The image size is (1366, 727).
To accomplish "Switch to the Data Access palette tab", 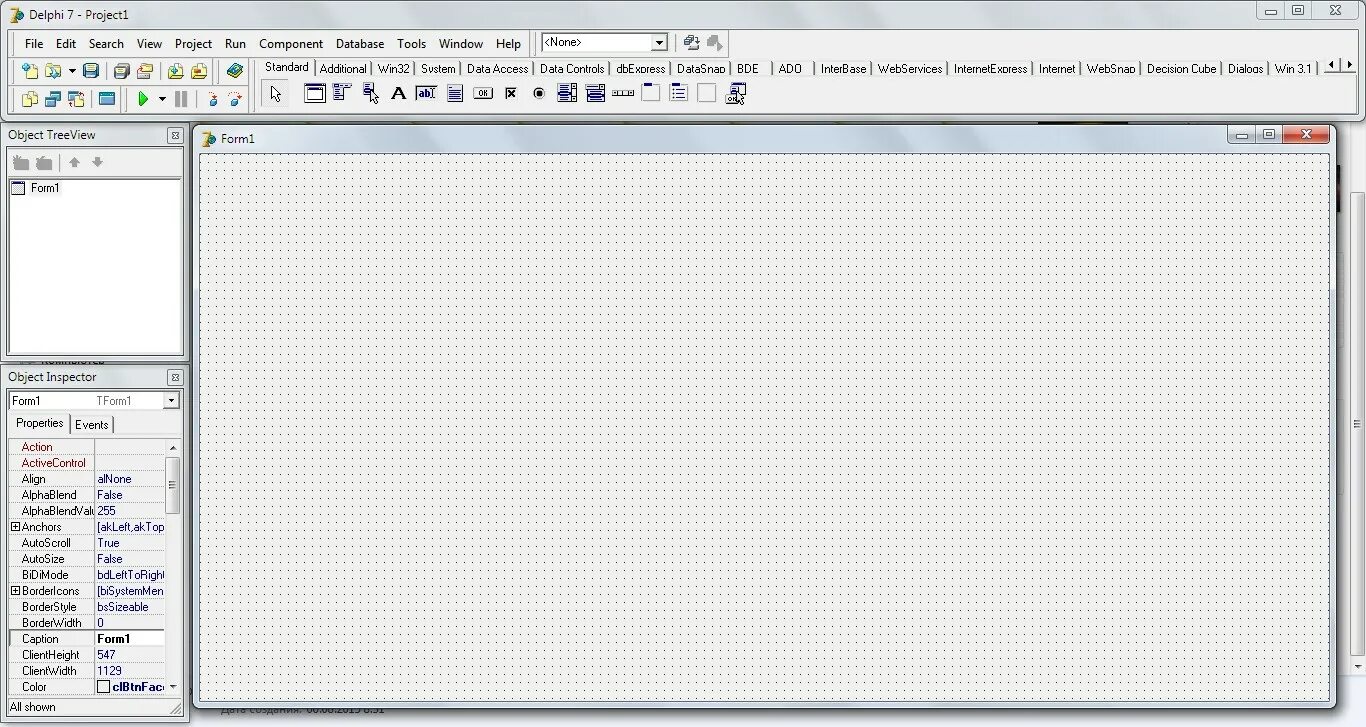I will pos(497,69).
